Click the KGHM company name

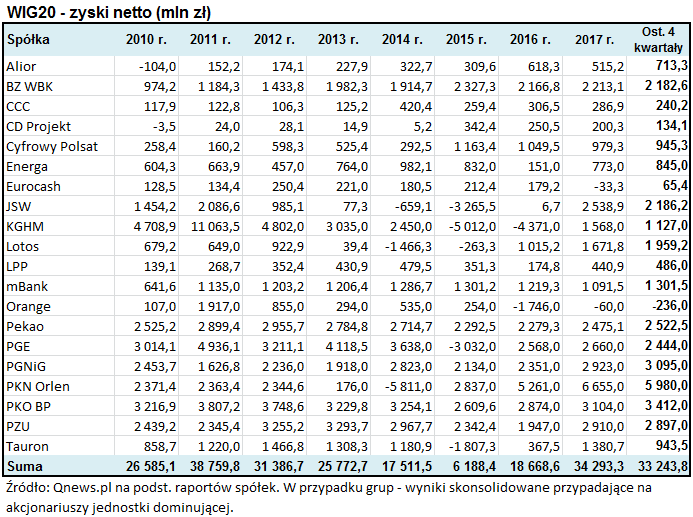(25, 226)
